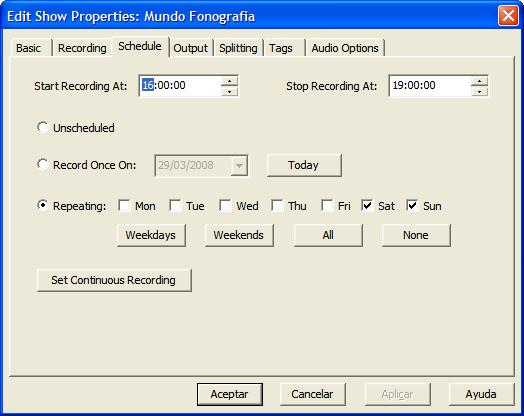524x416 pixels.
Task: Open the Audio Options tab
Action: [x=345, y=48]
